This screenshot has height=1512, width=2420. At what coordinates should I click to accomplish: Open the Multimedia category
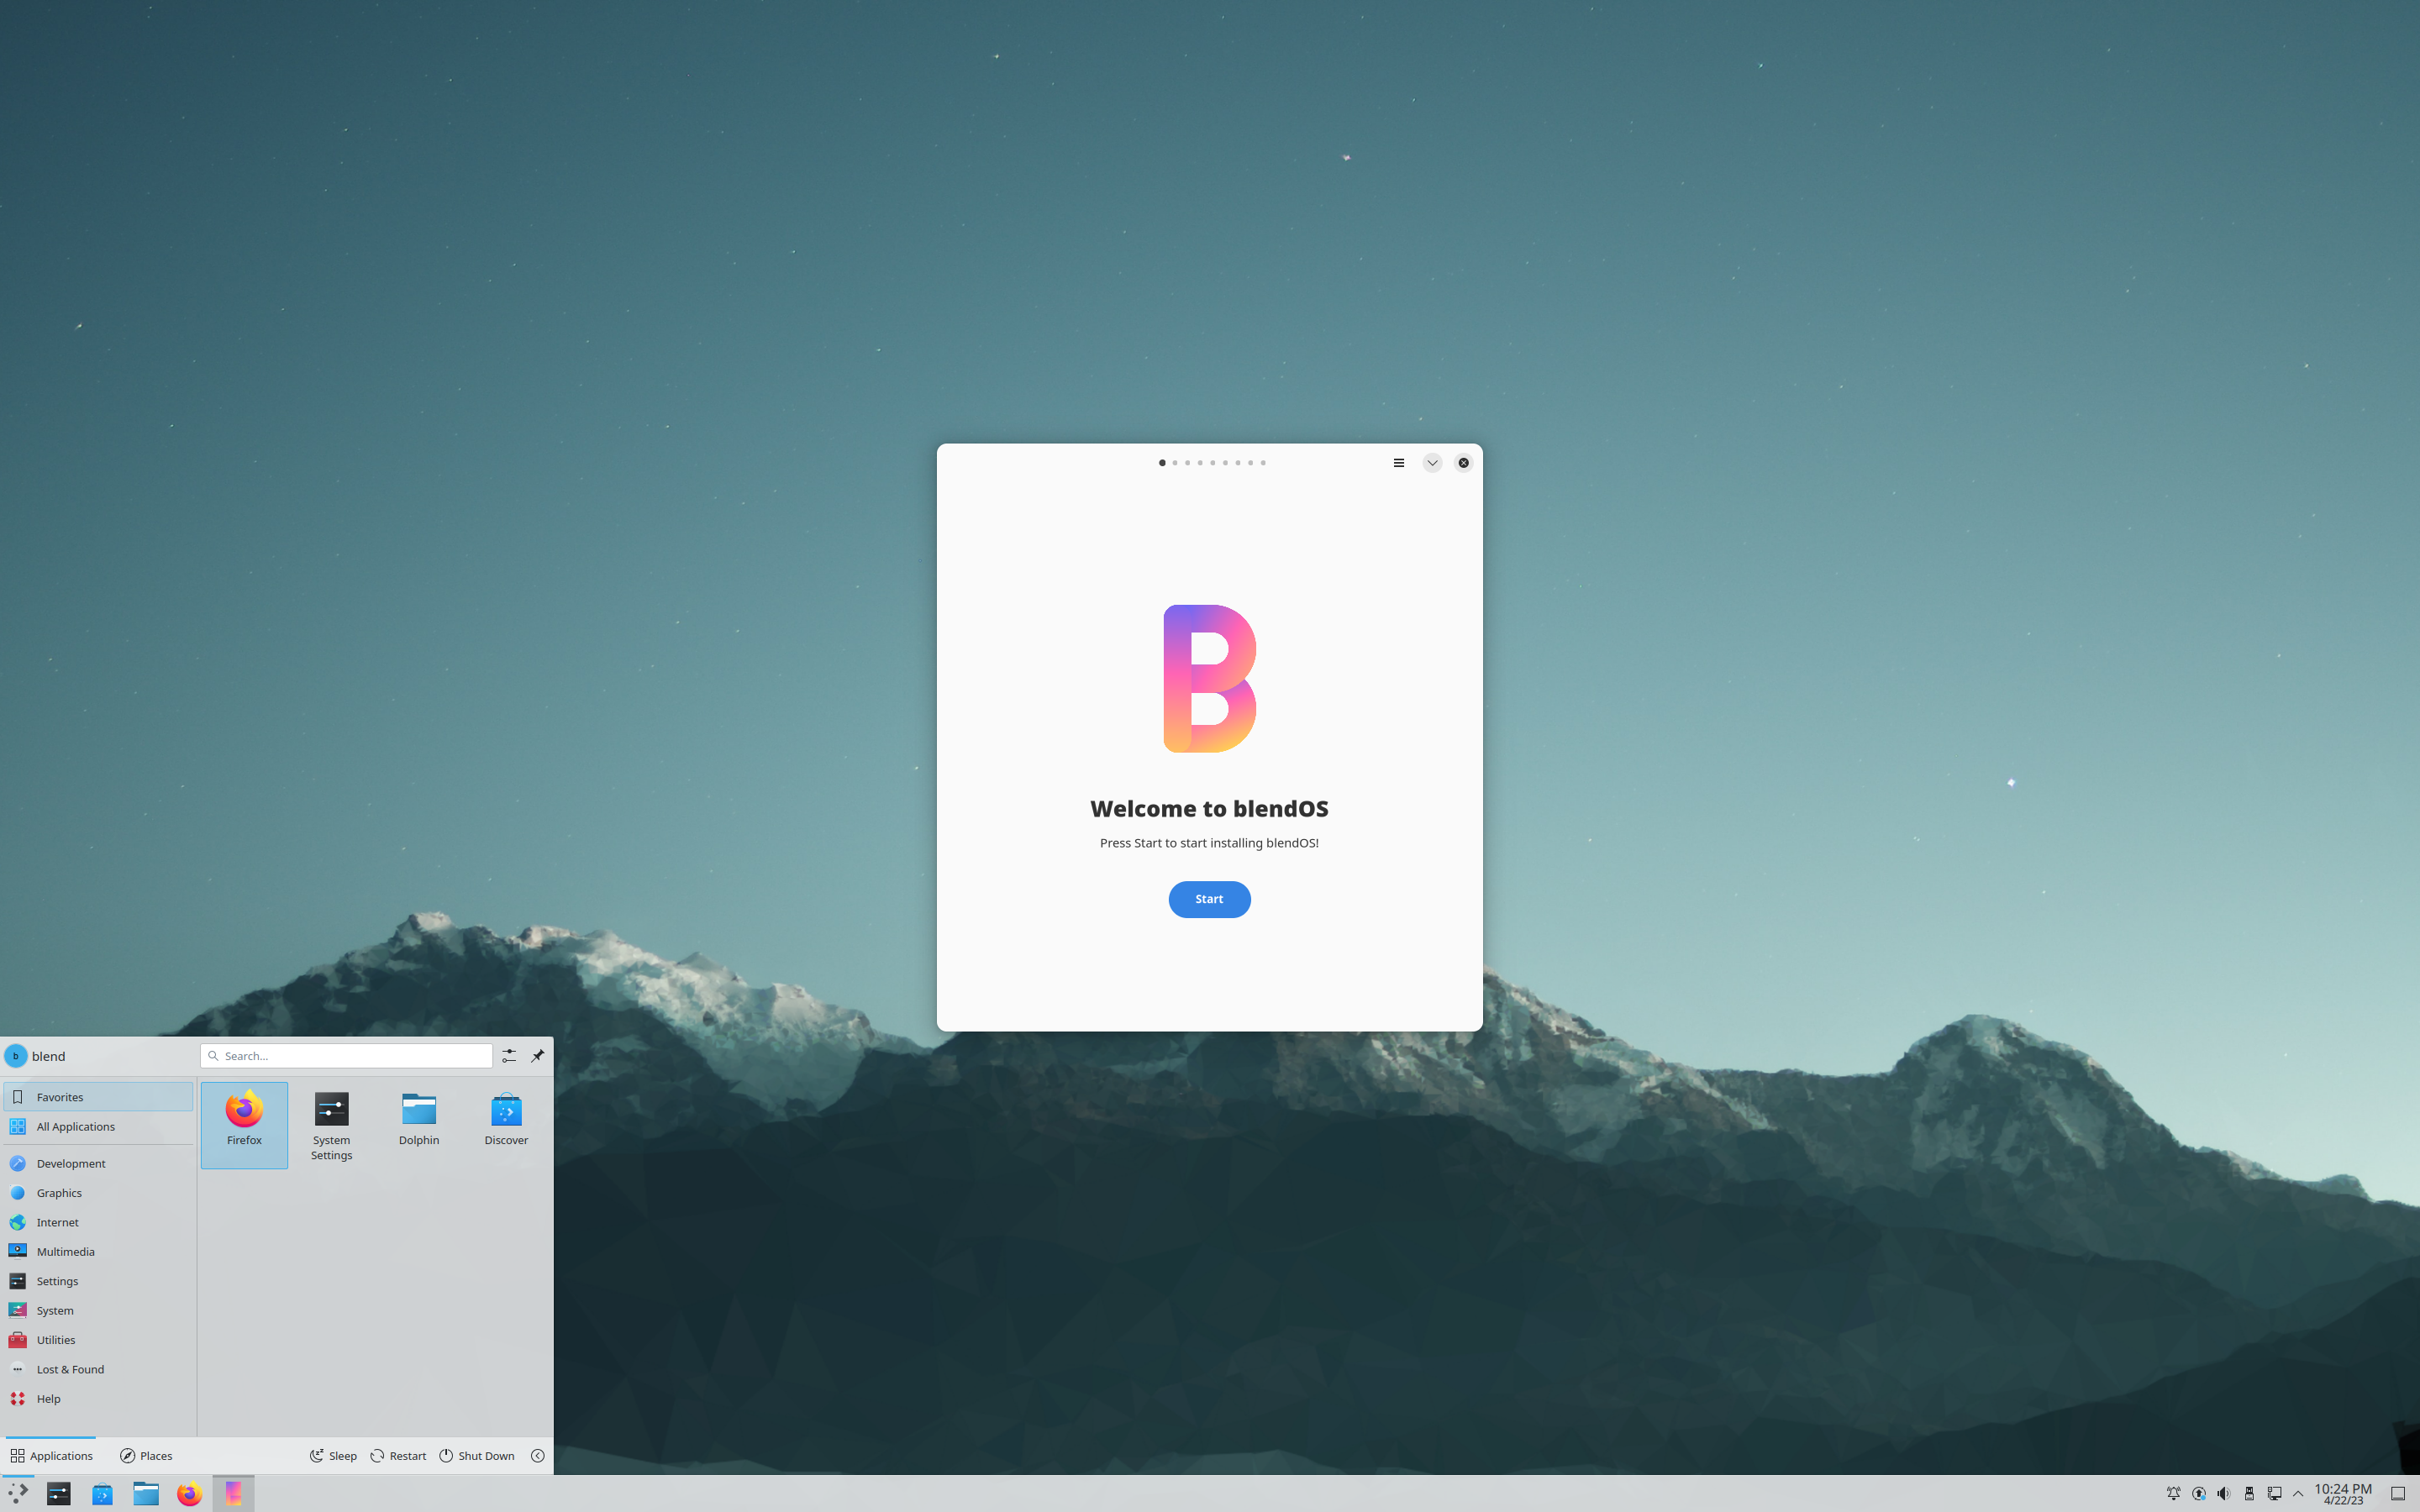(x=98, y=1251)
